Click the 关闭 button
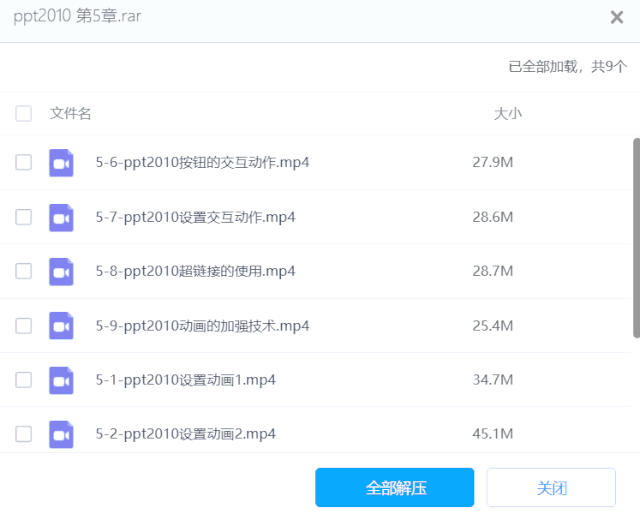The width and height of the screenshot is (640, 520). click(551, 487)
